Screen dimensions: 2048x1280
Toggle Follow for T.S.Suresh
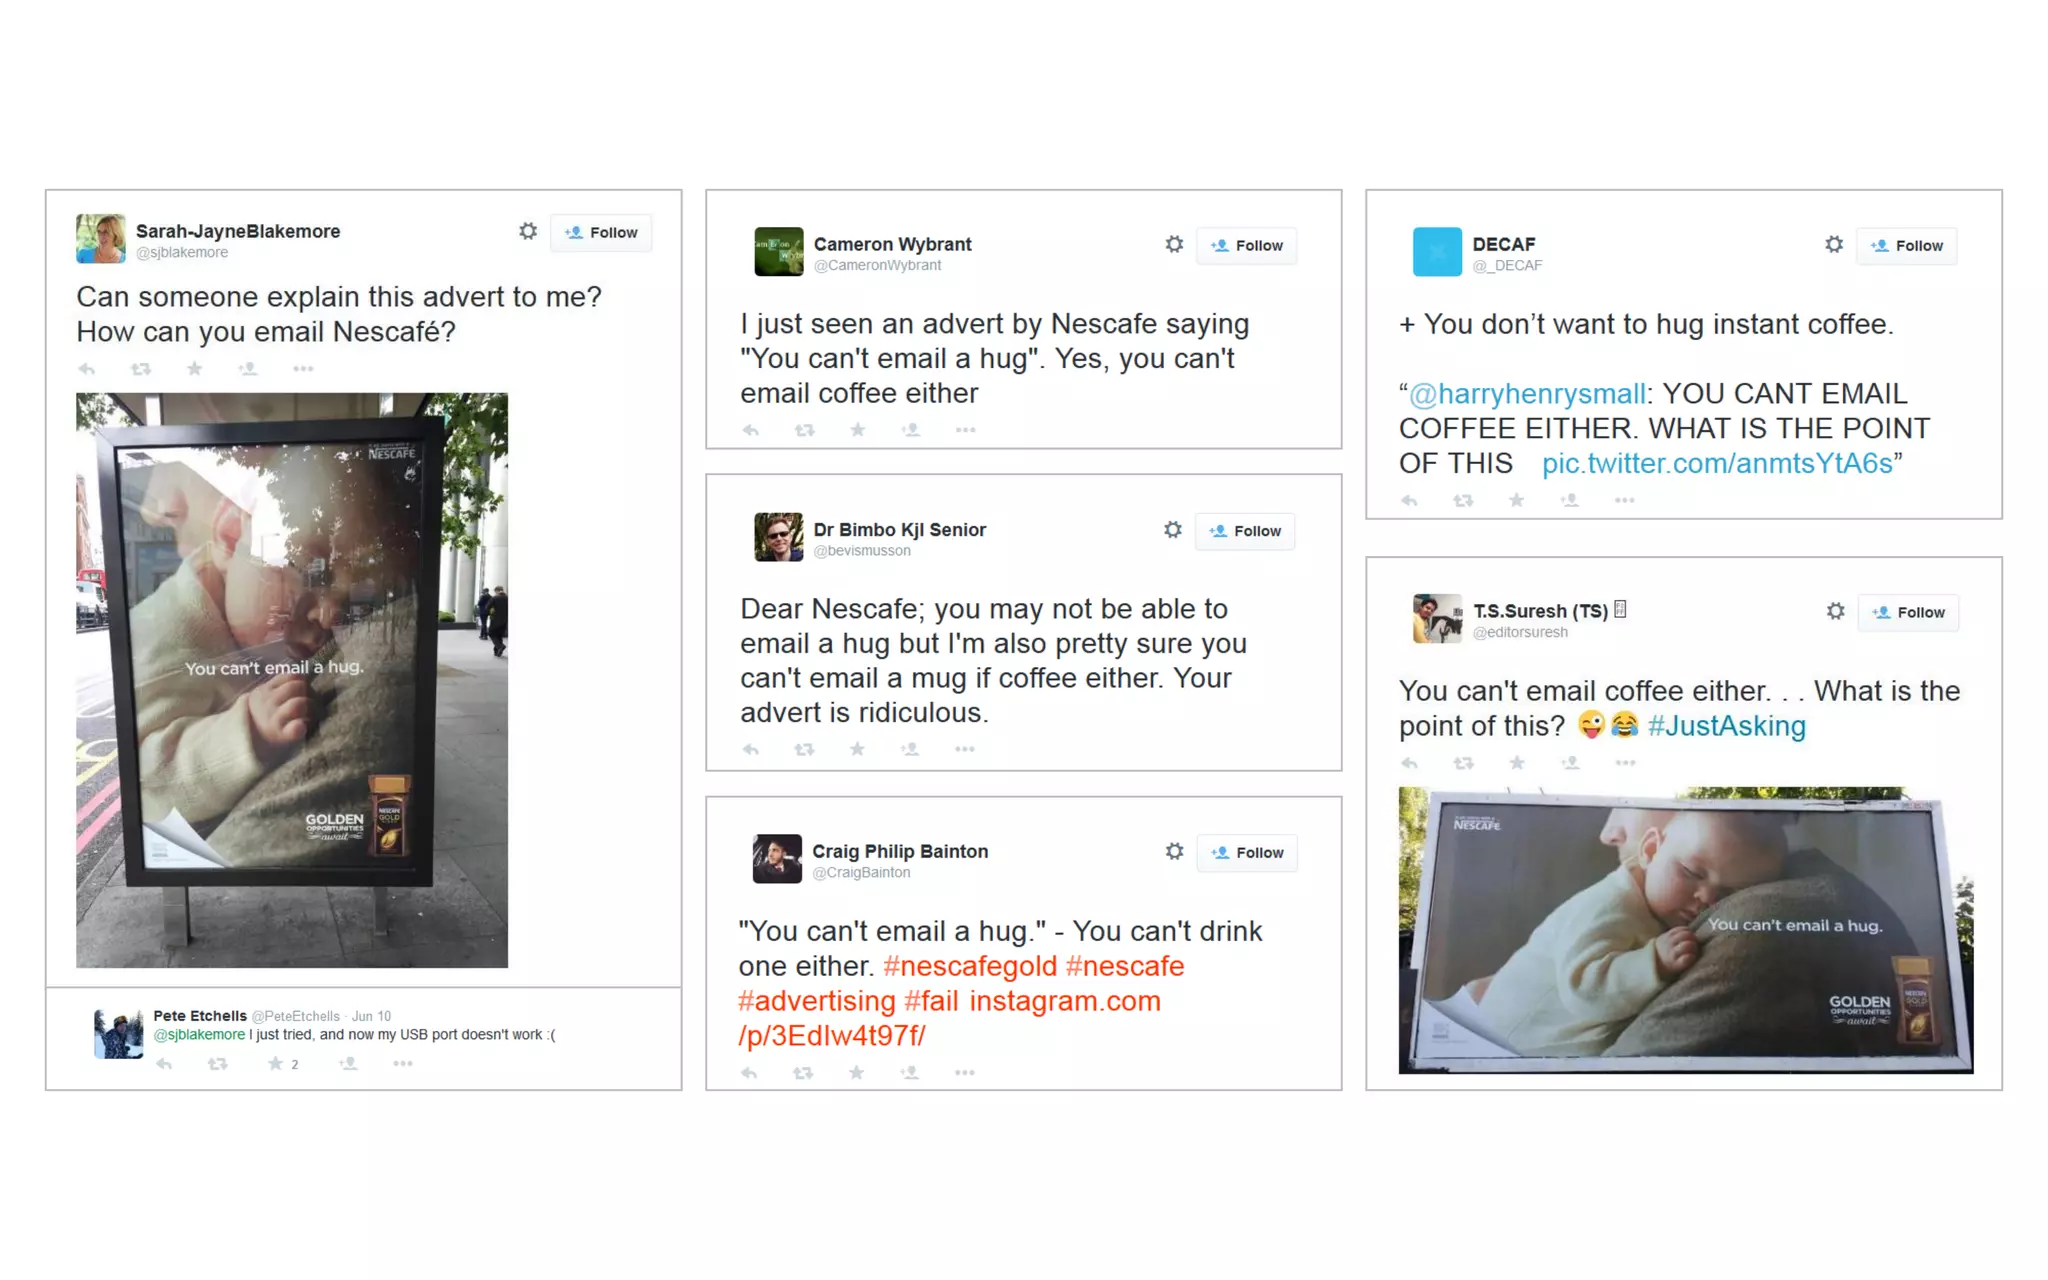point(1908,613)
